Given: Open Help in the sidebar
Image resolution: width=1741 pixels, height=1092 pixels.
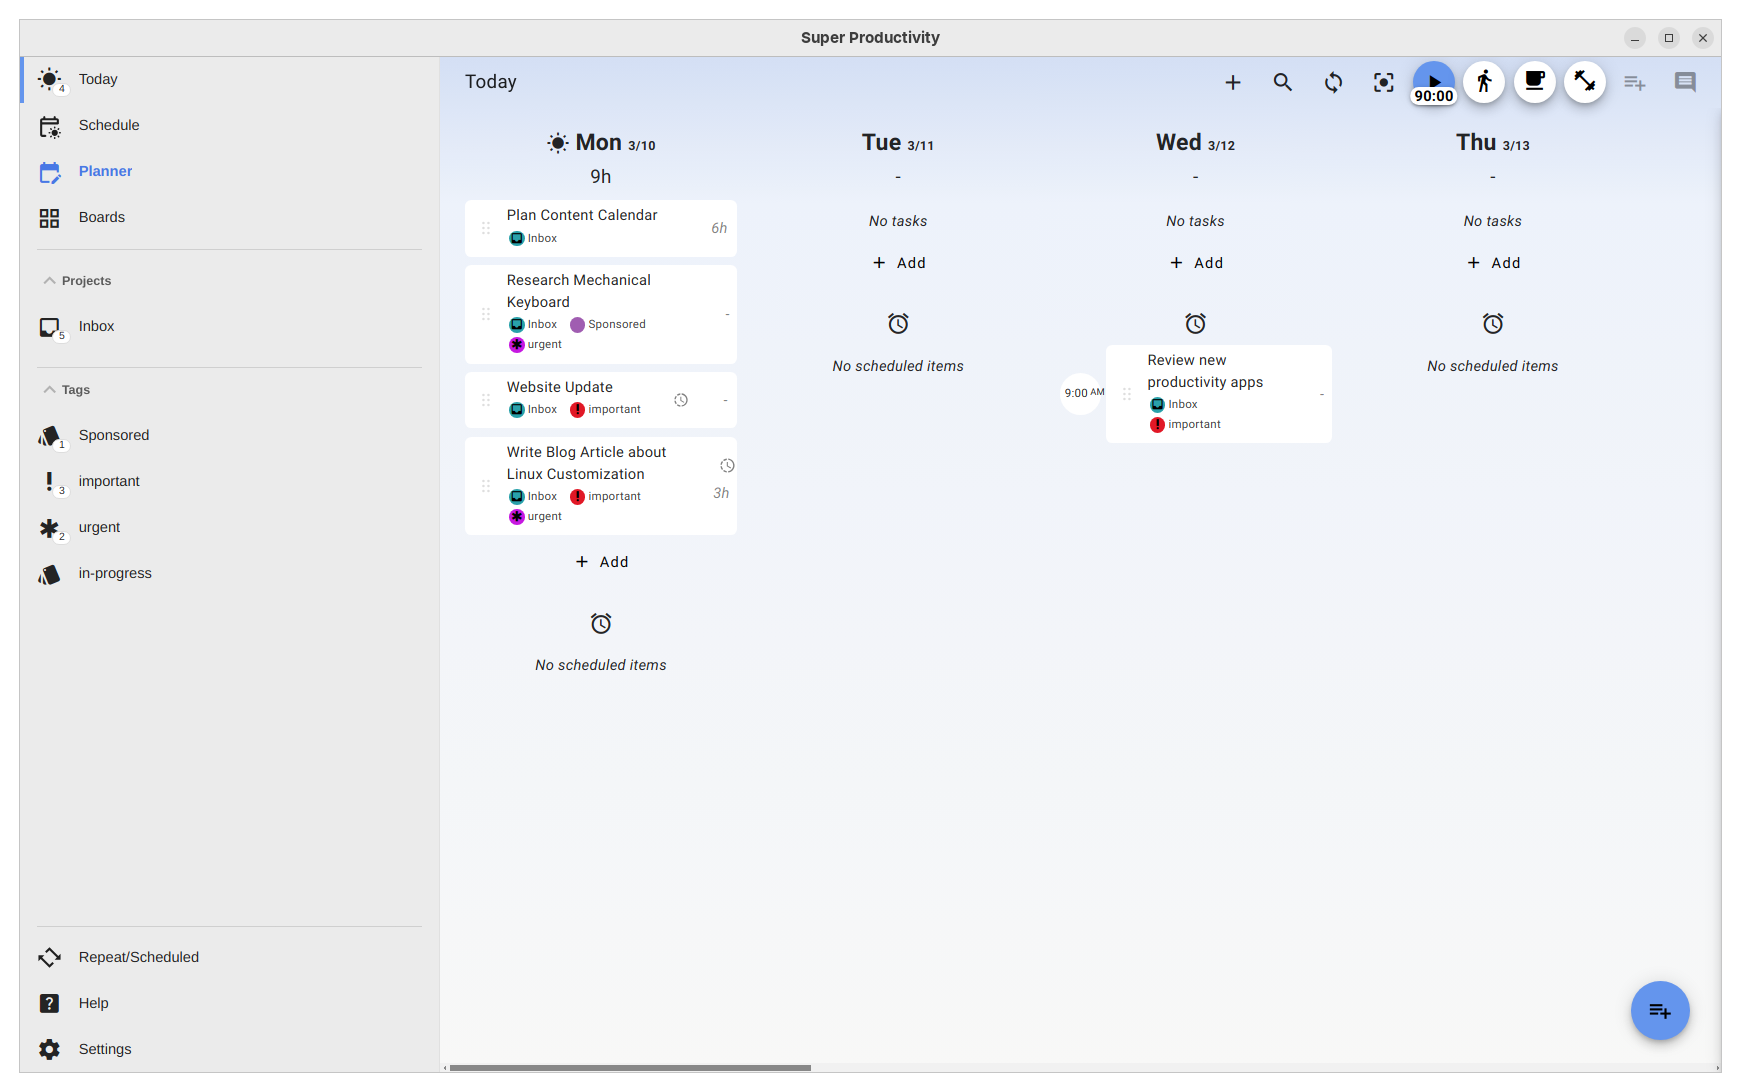Looking at the screenshot, I should pyautogui.click(x=229, y=1003).
